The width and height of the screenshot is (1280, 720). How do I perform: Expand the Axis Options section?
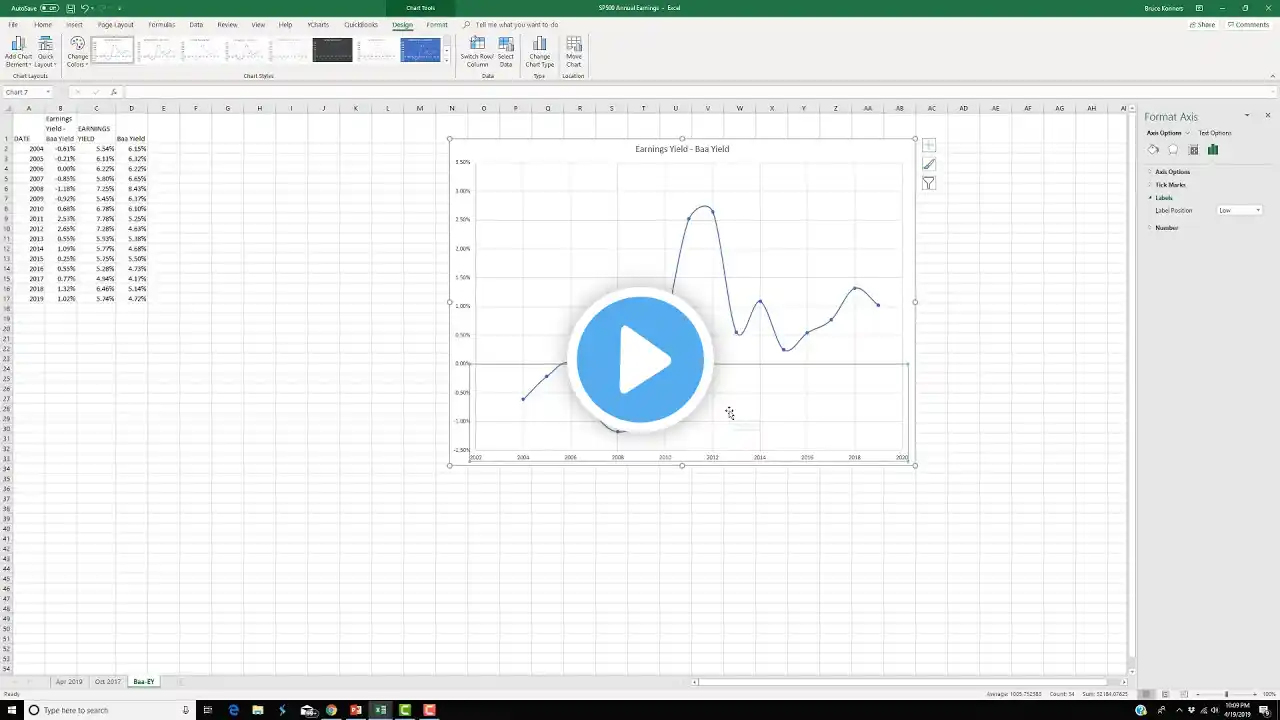[x=1172, y=172]
